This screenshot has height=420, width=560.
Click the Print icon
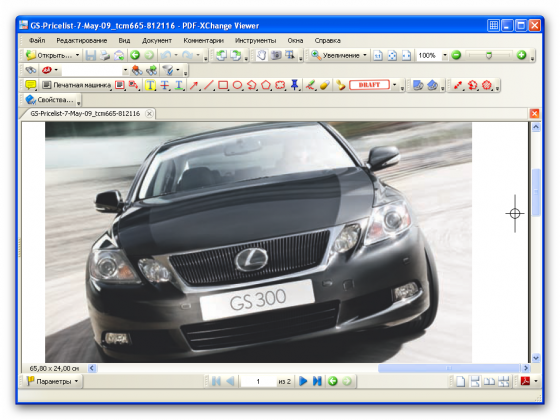pos(105,55)
